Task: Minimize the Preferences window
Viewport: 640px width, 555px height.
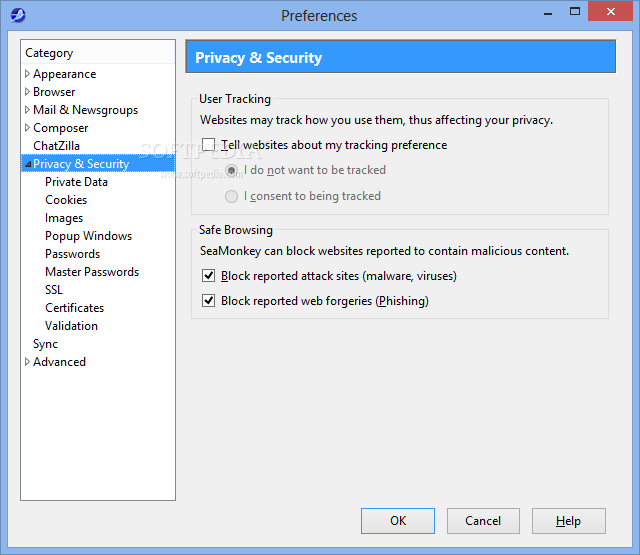Action: click(x=548, y=12)
